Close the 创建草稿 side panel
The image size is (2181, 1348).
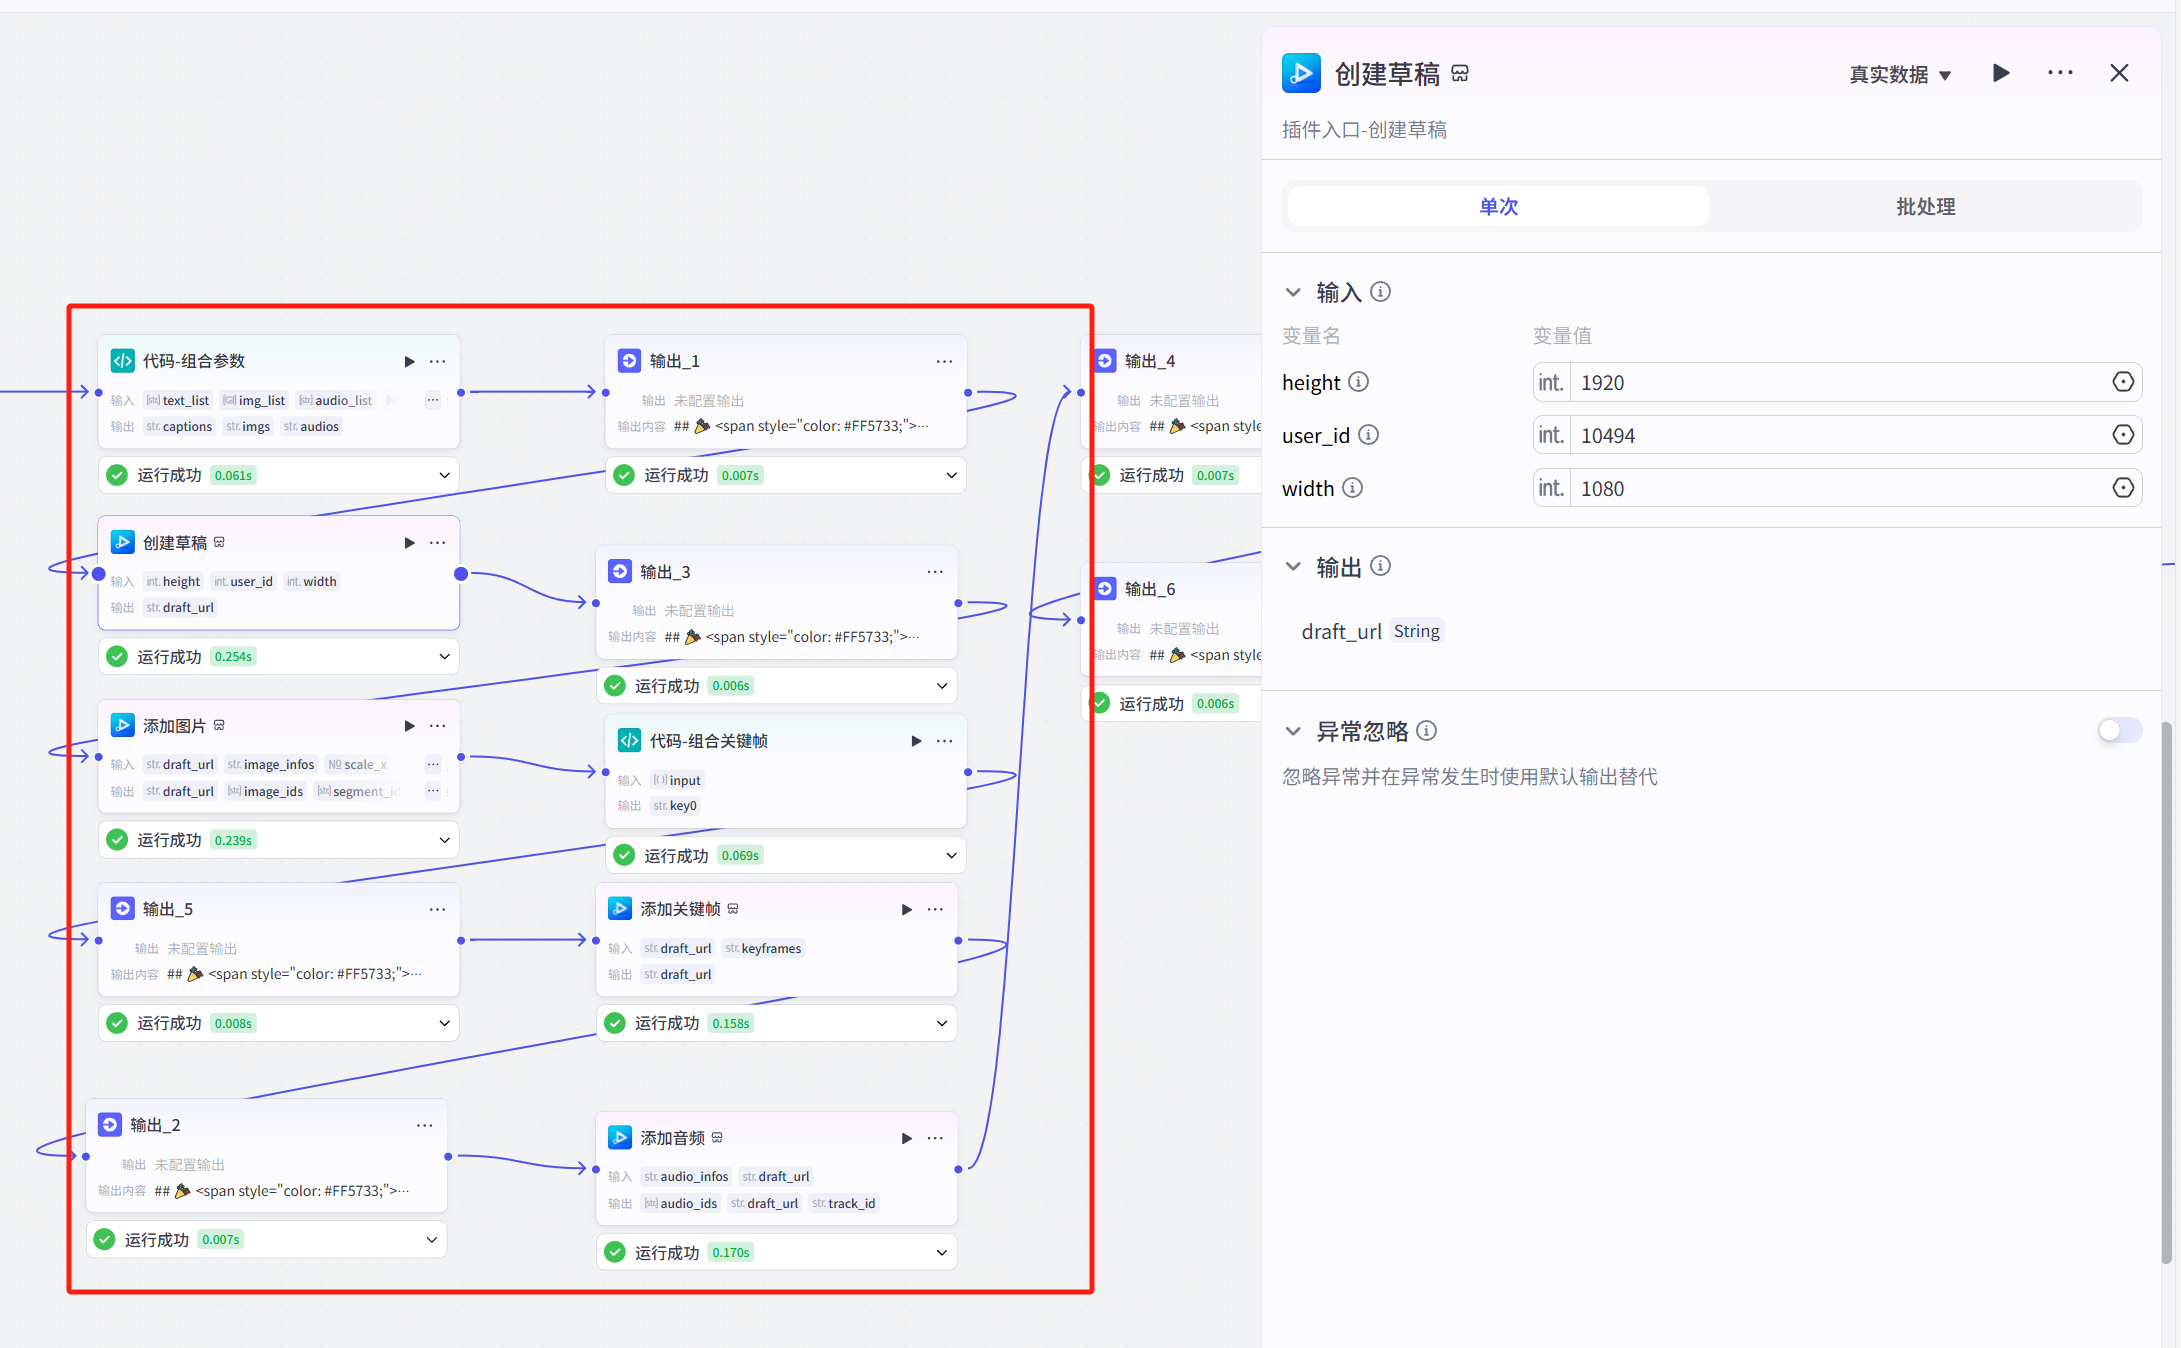click(x=2119, y=73)
